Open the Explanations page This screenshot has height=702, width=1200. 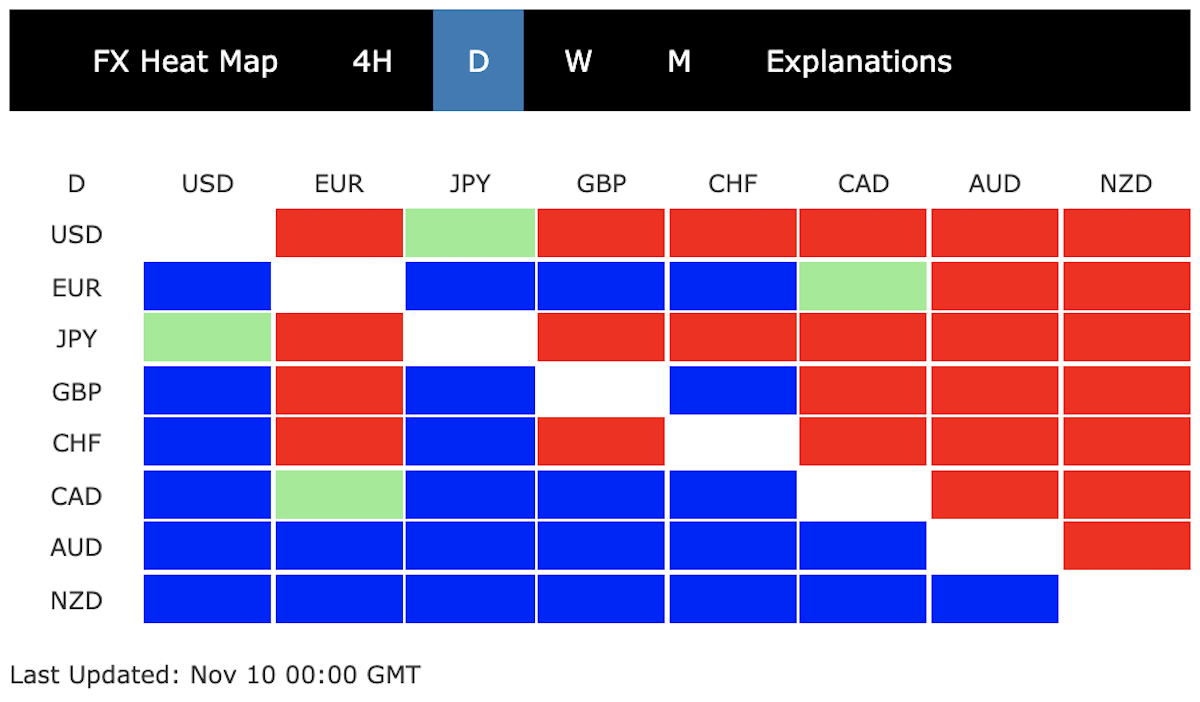coord(859,61)
